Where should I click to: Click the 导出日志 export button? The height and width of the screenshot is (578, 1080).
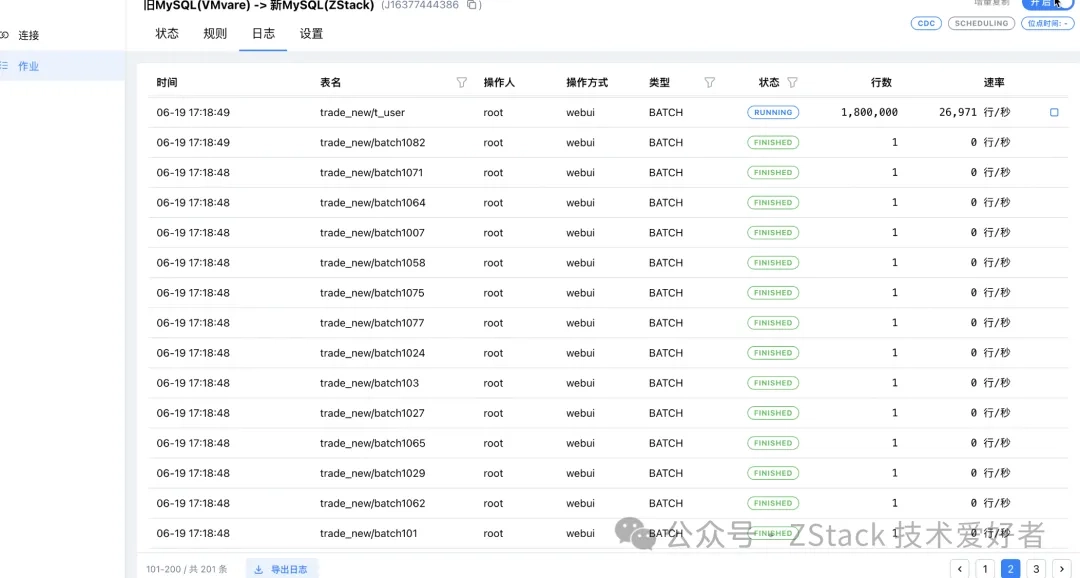pos(282,569)
